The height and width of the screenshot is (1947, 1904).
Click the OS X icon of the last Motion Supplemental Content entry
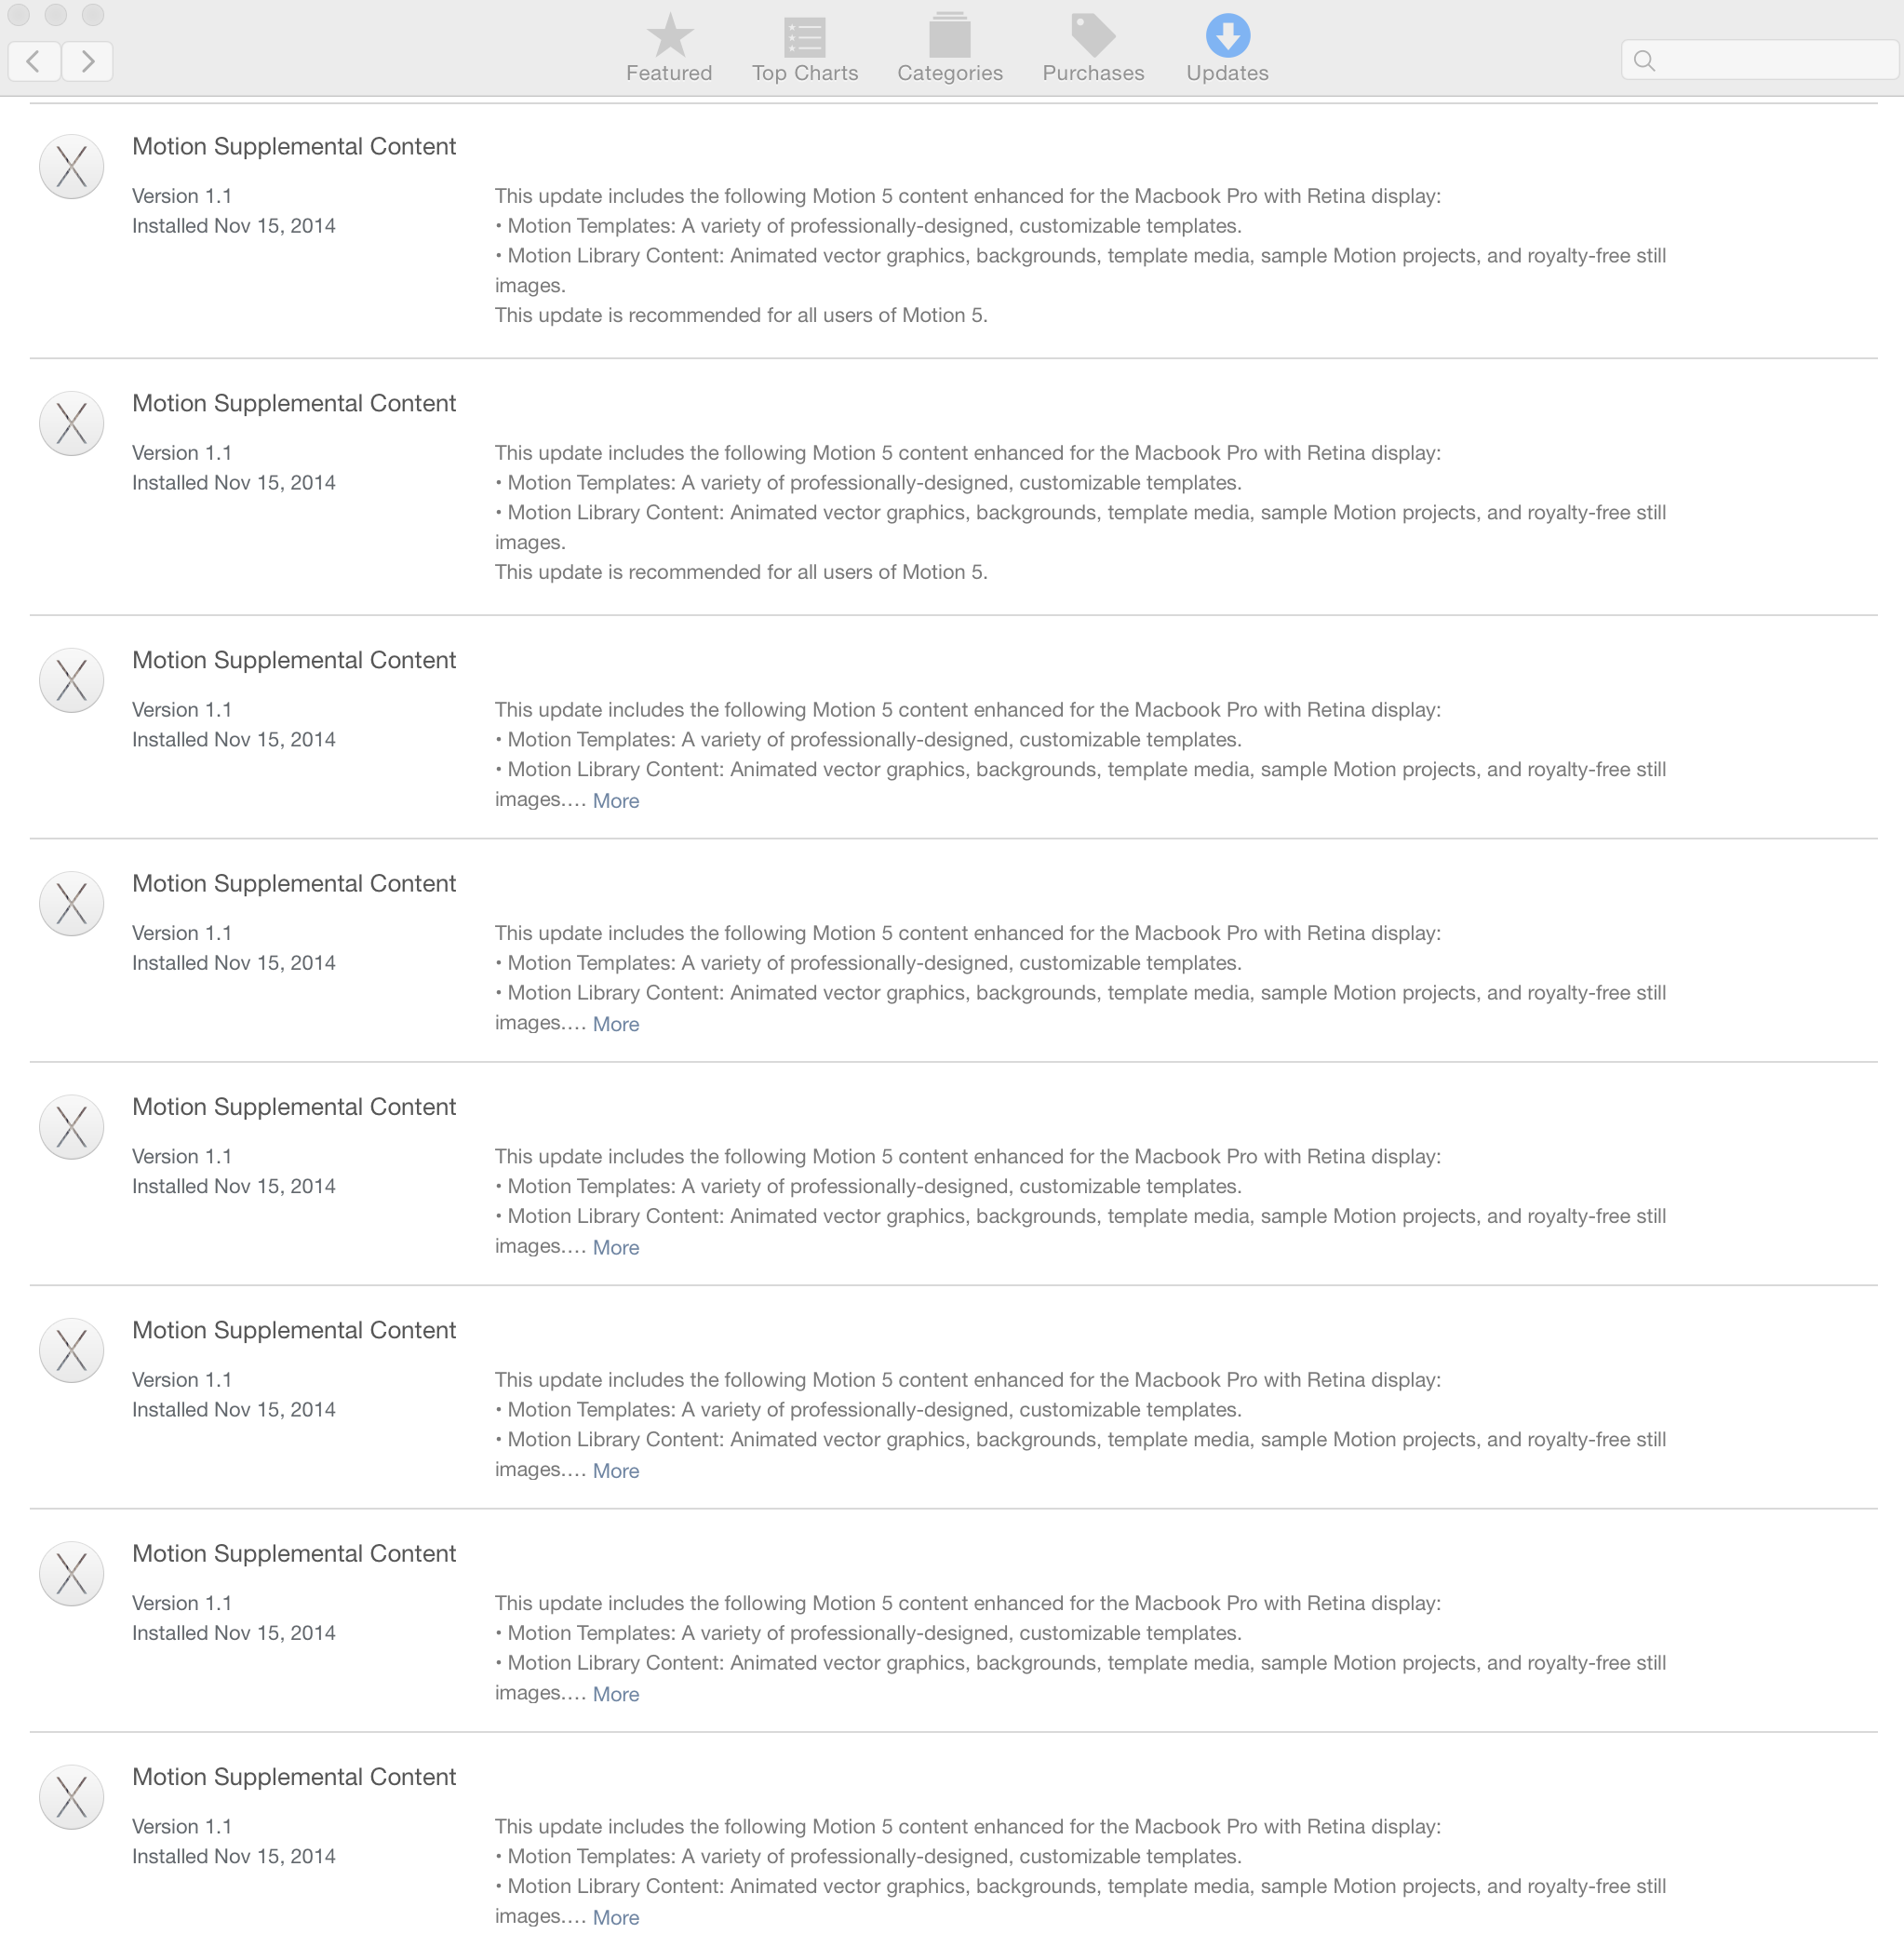[71, 1797]
